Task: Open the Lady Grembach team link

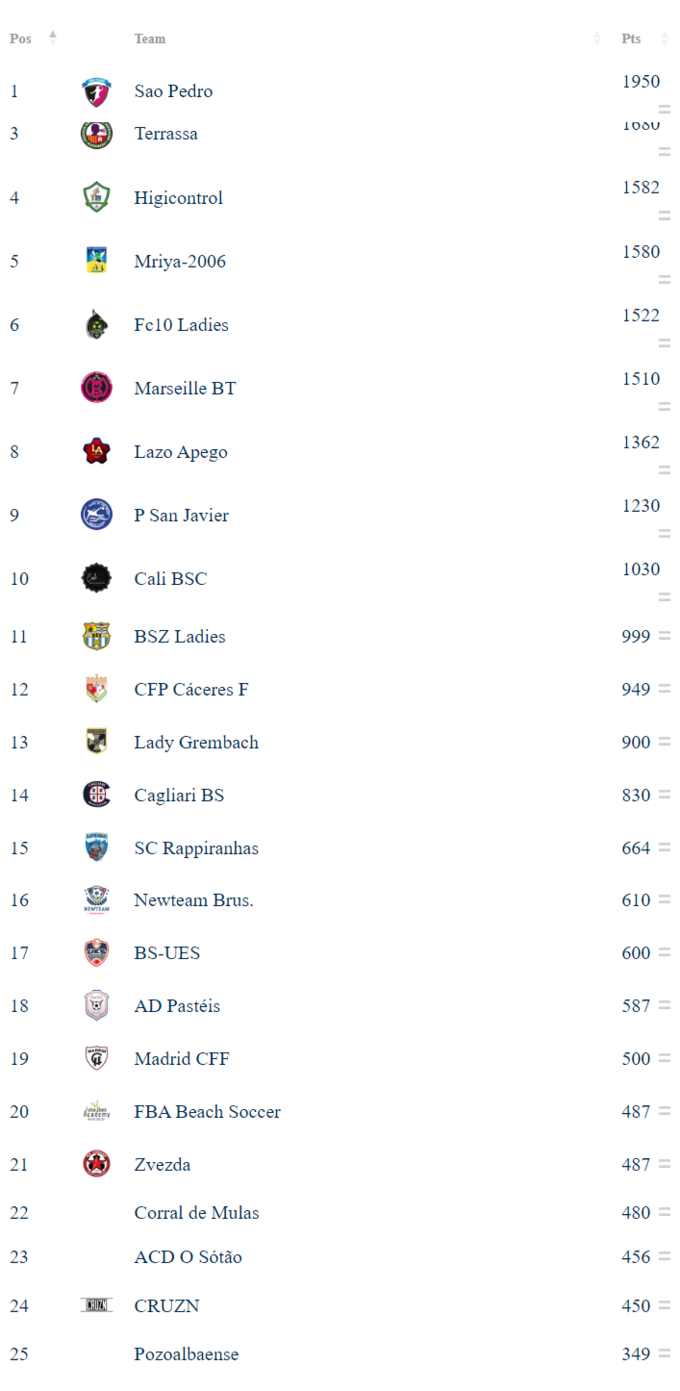Action: (196, 742)
